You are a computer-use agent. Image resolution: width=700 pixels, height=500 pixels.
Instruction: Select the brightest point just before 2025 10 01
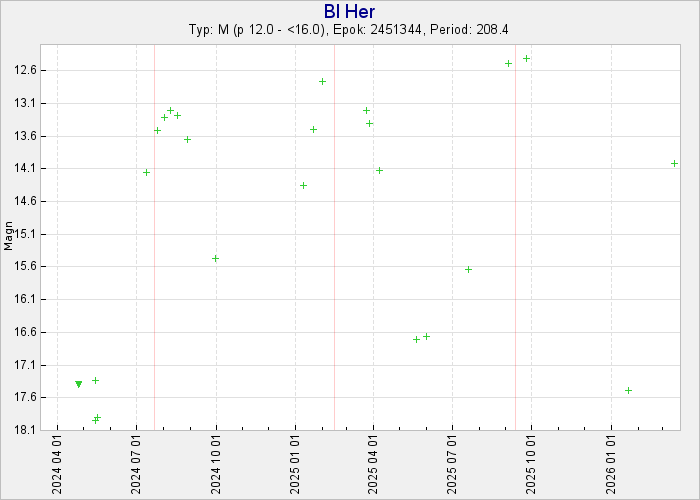coord(526,58)
